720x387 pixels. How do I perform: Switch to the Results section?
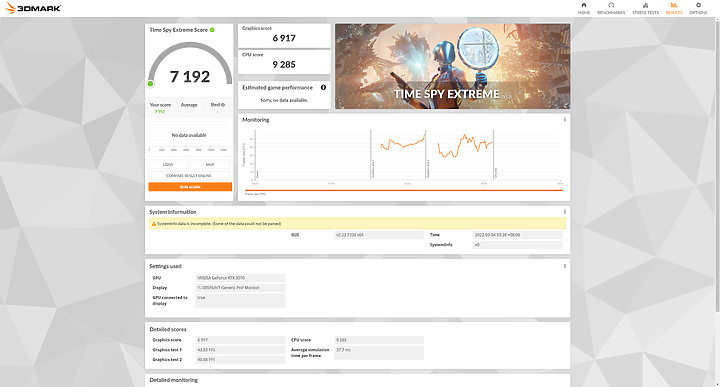tap(674, 8)
